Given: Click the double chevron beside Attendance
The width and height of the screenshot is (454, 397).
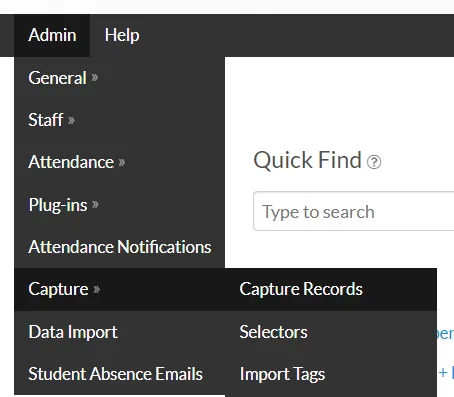Looking at the screenshot, I should 122,163.
